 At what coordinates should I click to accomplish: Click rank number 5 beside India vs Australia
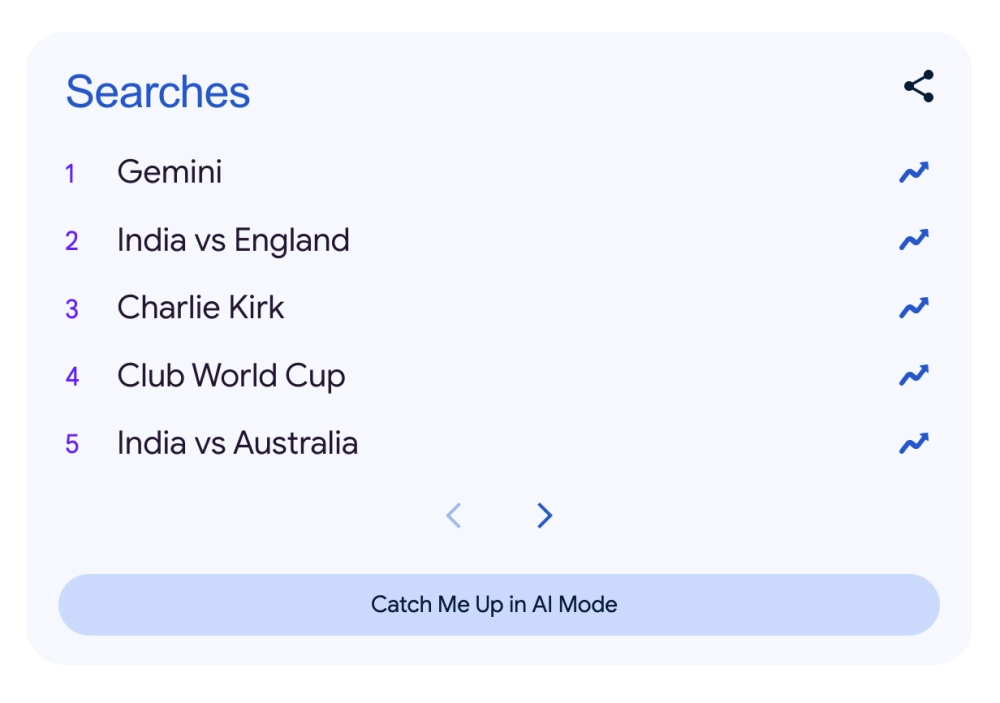pyautogui.click(x=71, y=444)
